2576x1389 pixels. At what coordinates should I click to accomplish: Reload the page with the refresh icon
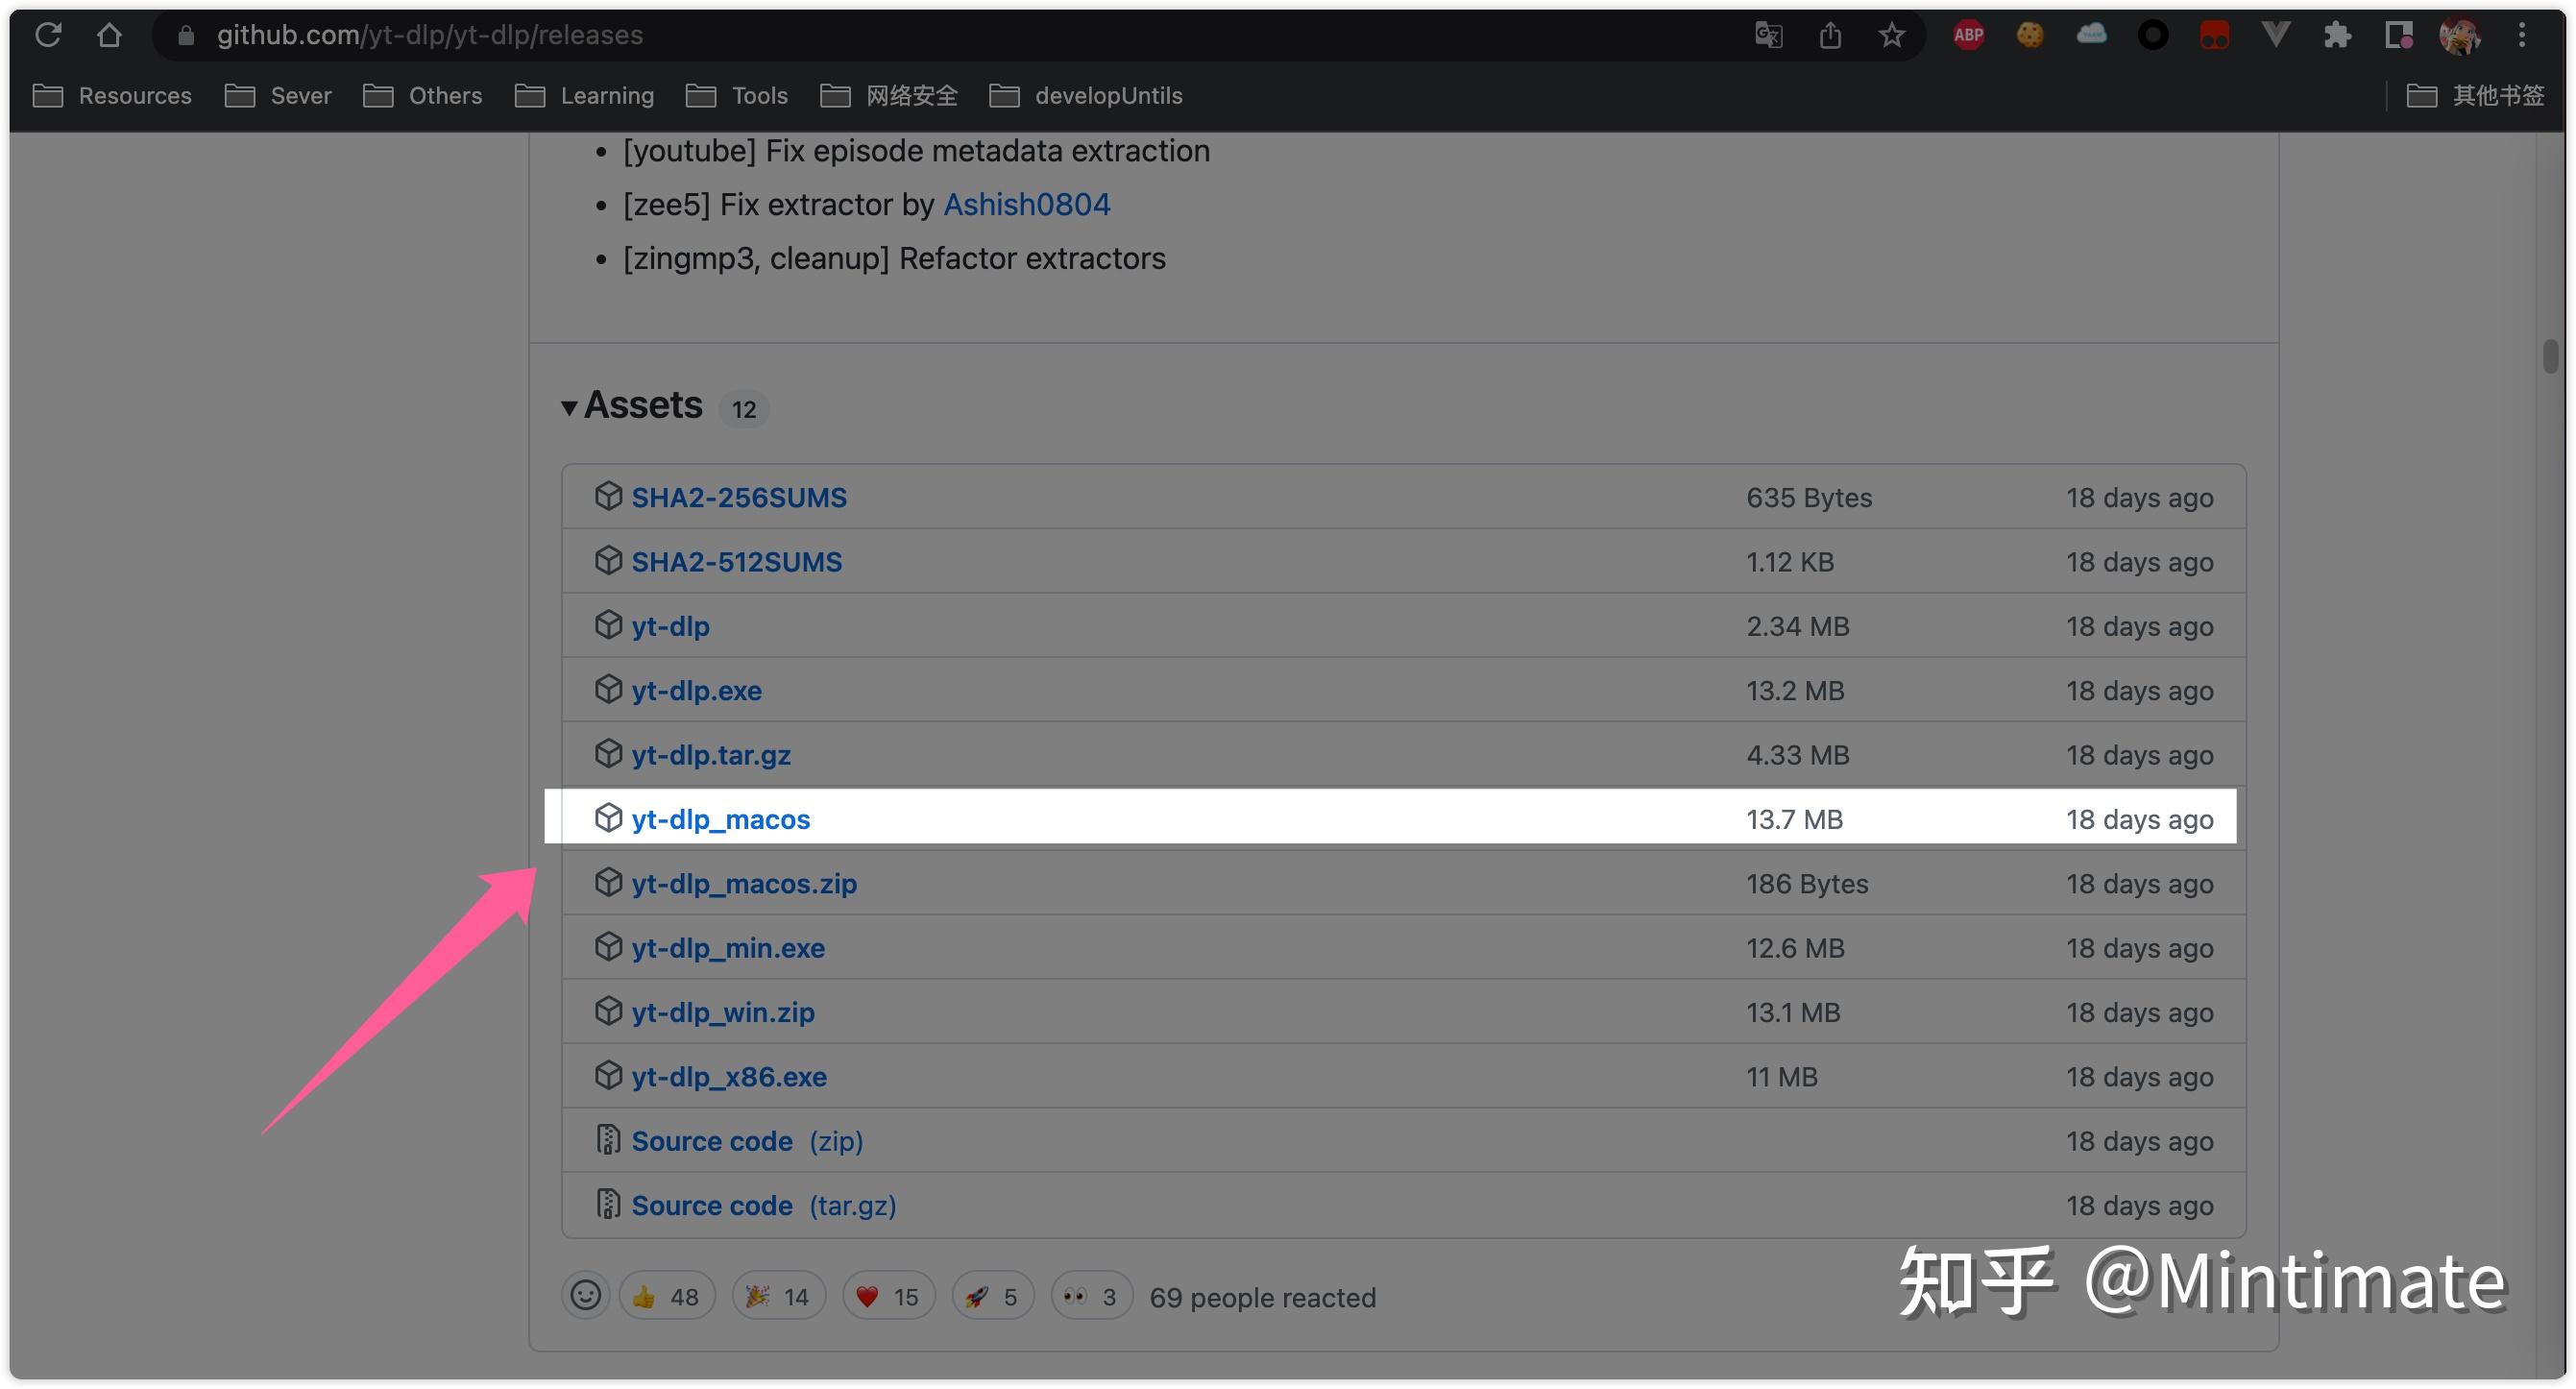tap(47, 35)
